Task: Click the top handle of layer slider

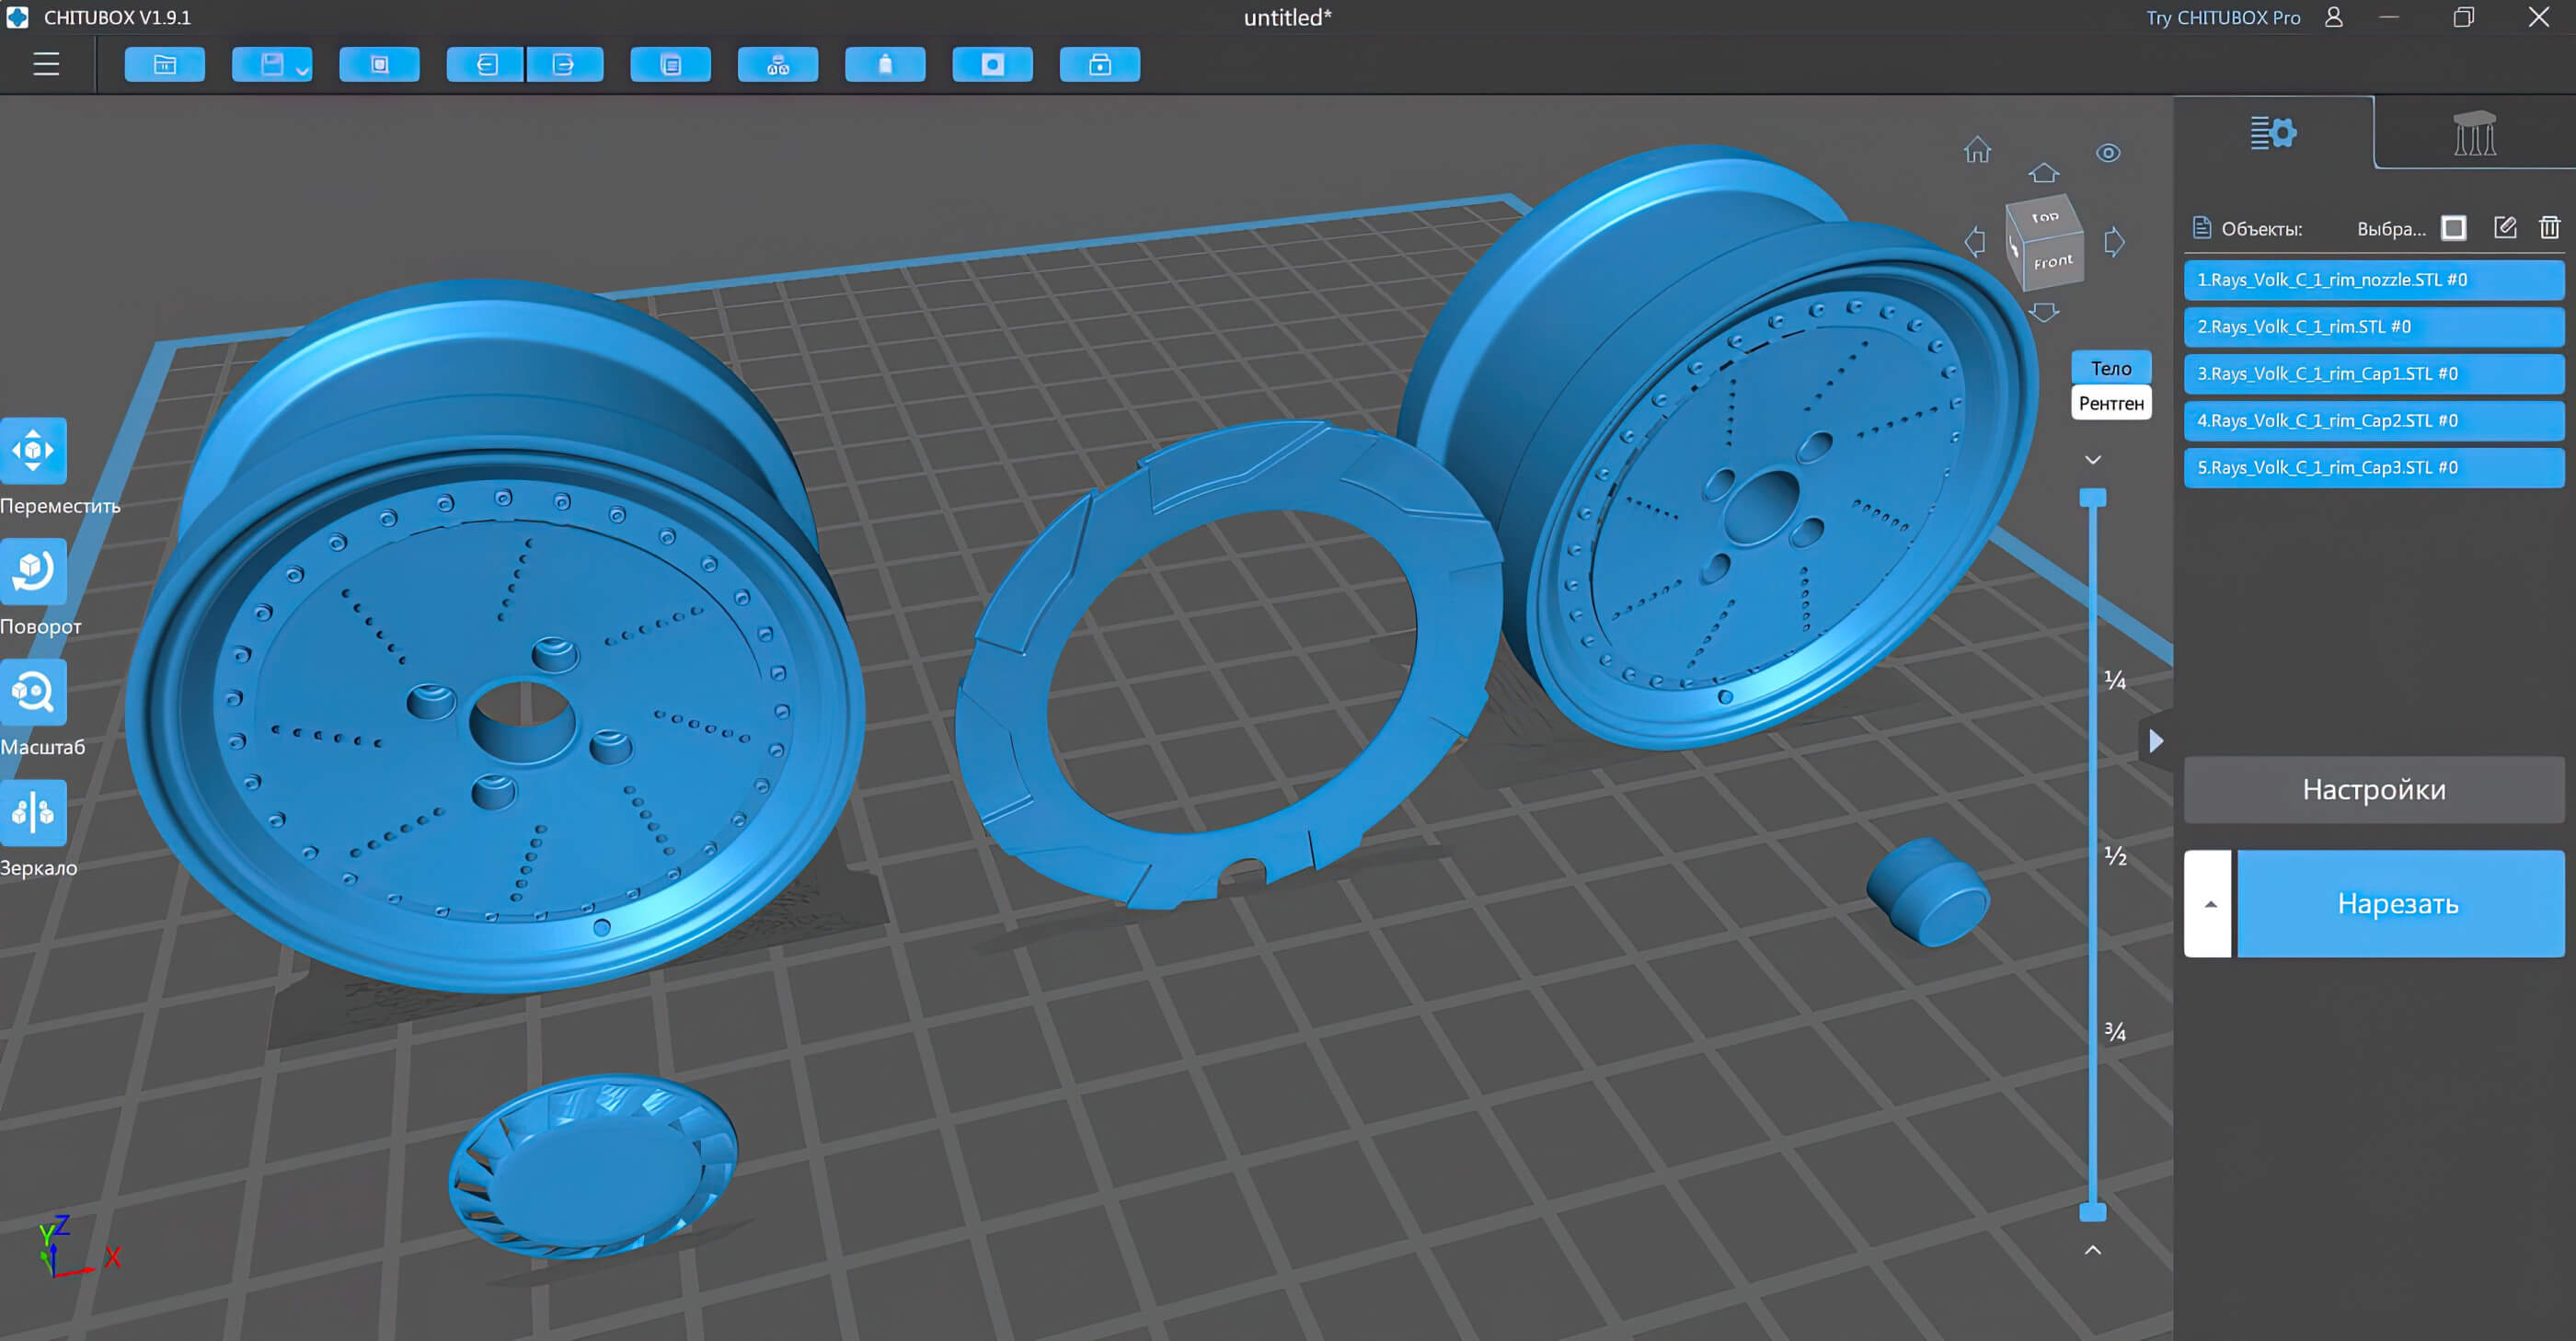Action: pyautogui.click(x=2093, y=498)
